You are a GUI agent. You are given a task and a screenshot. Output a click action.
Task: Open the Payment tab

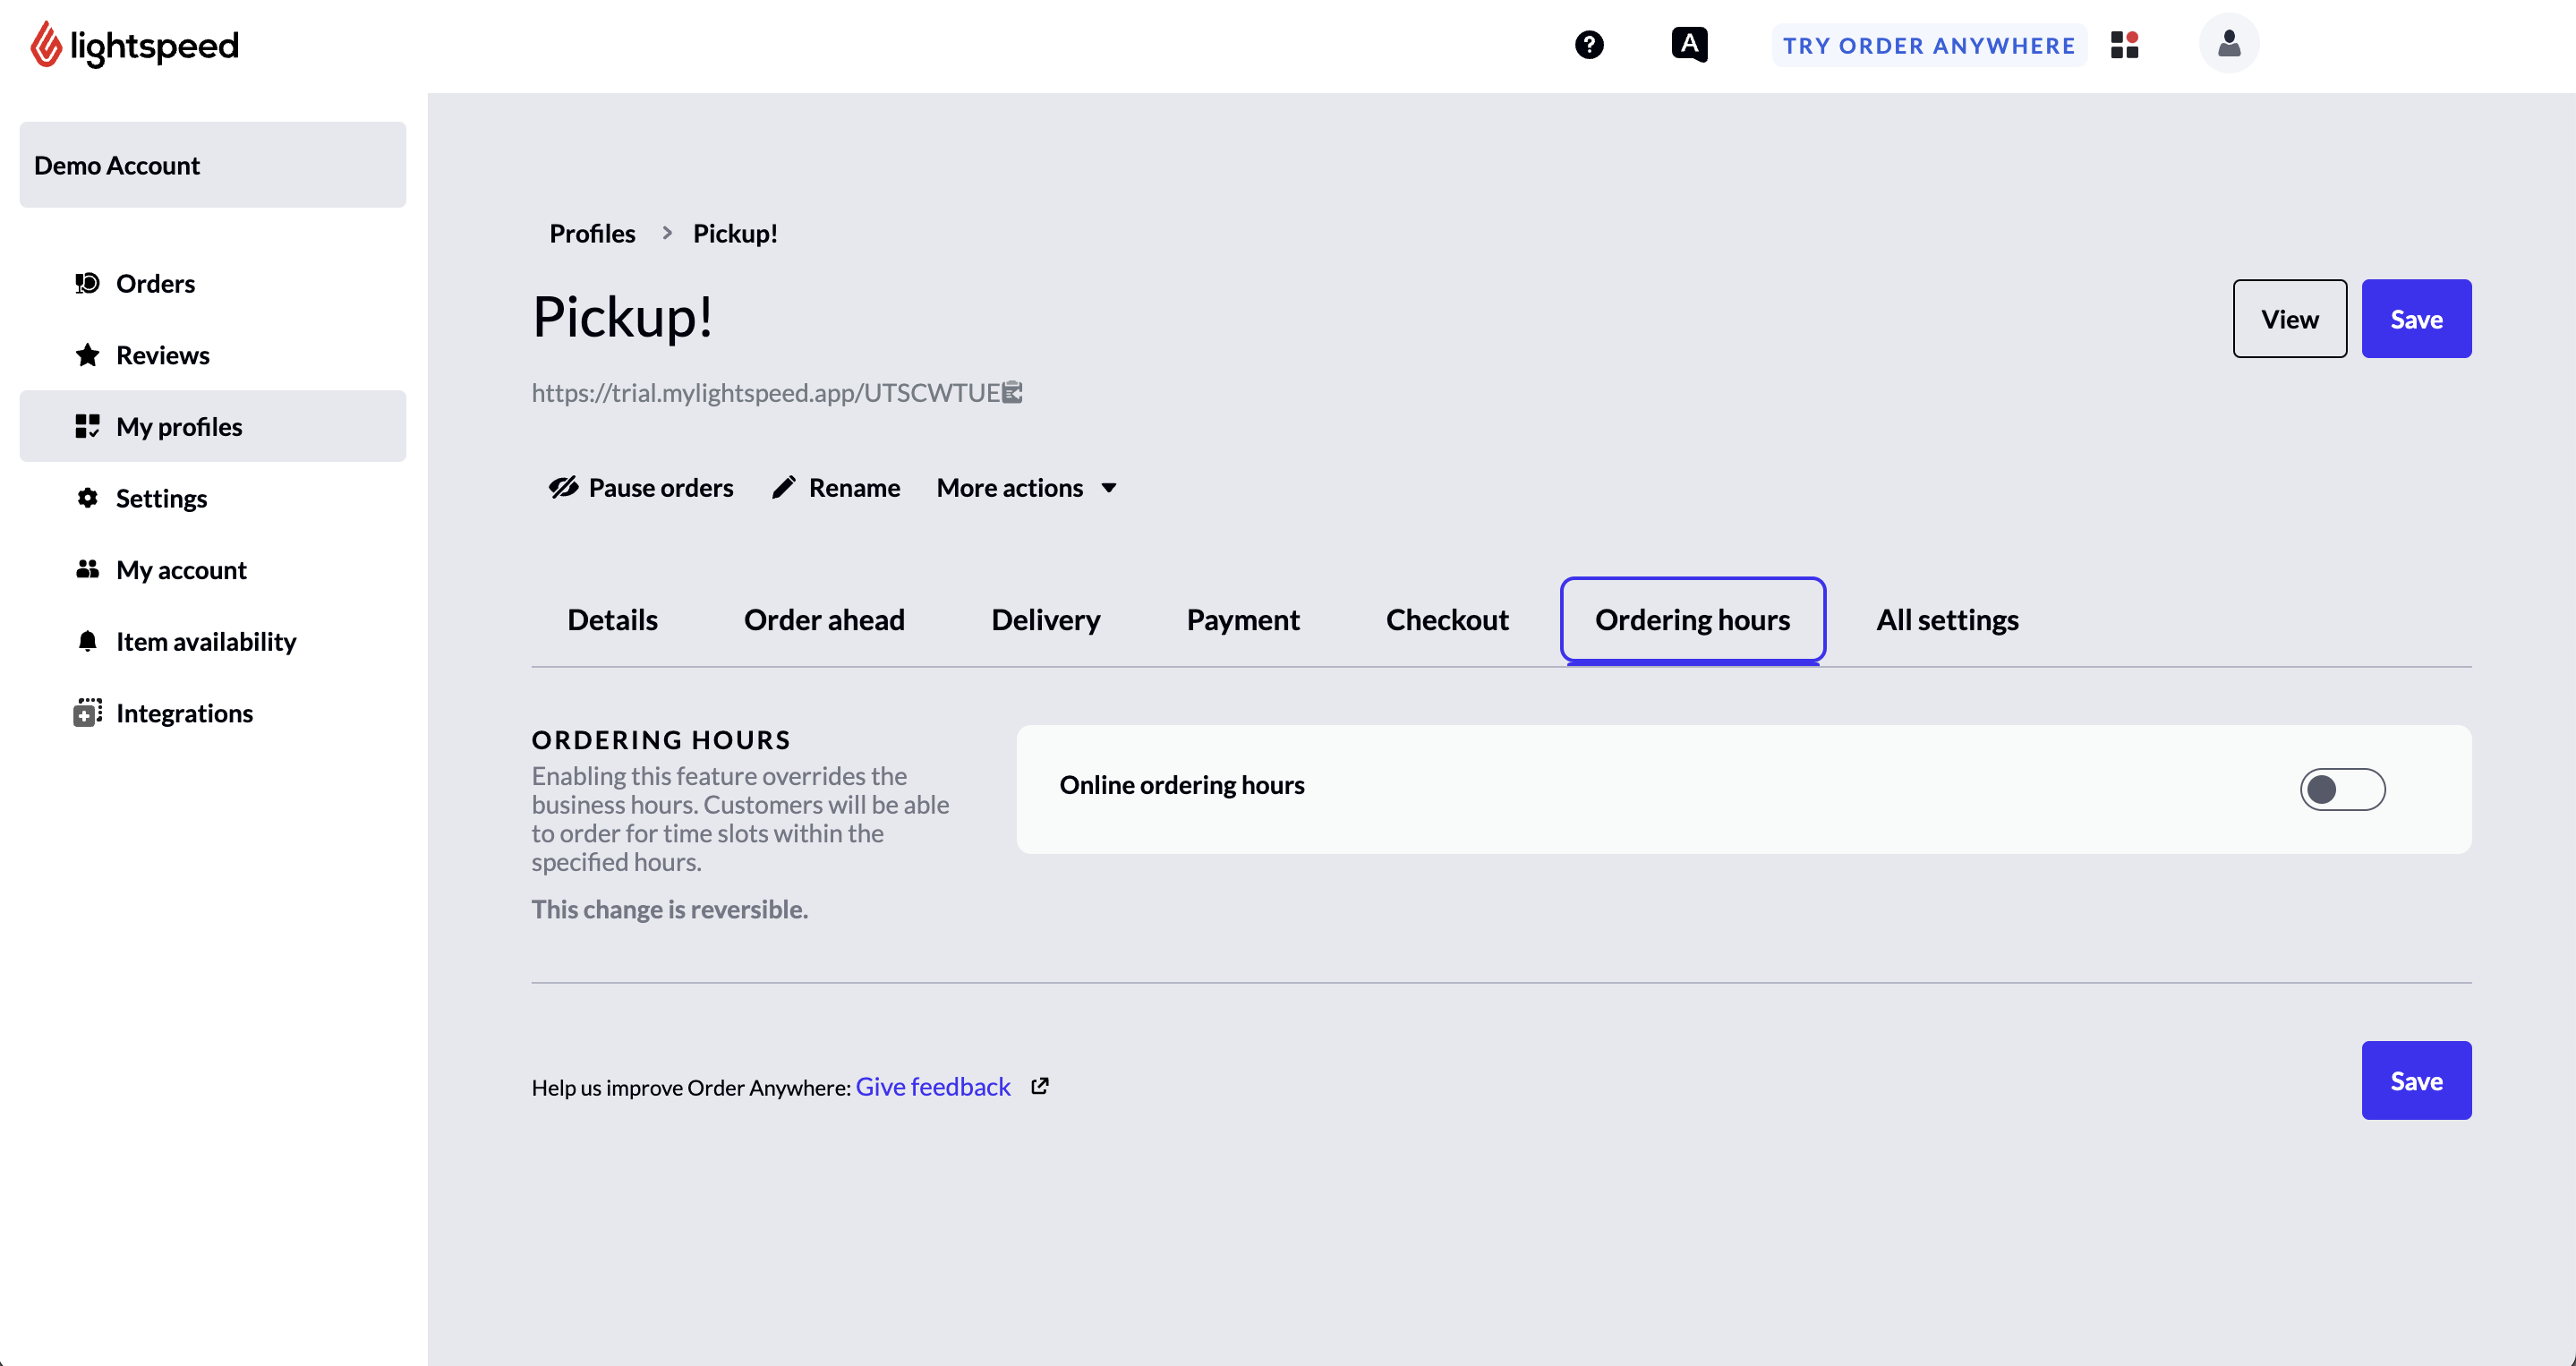coord(1242,620)
